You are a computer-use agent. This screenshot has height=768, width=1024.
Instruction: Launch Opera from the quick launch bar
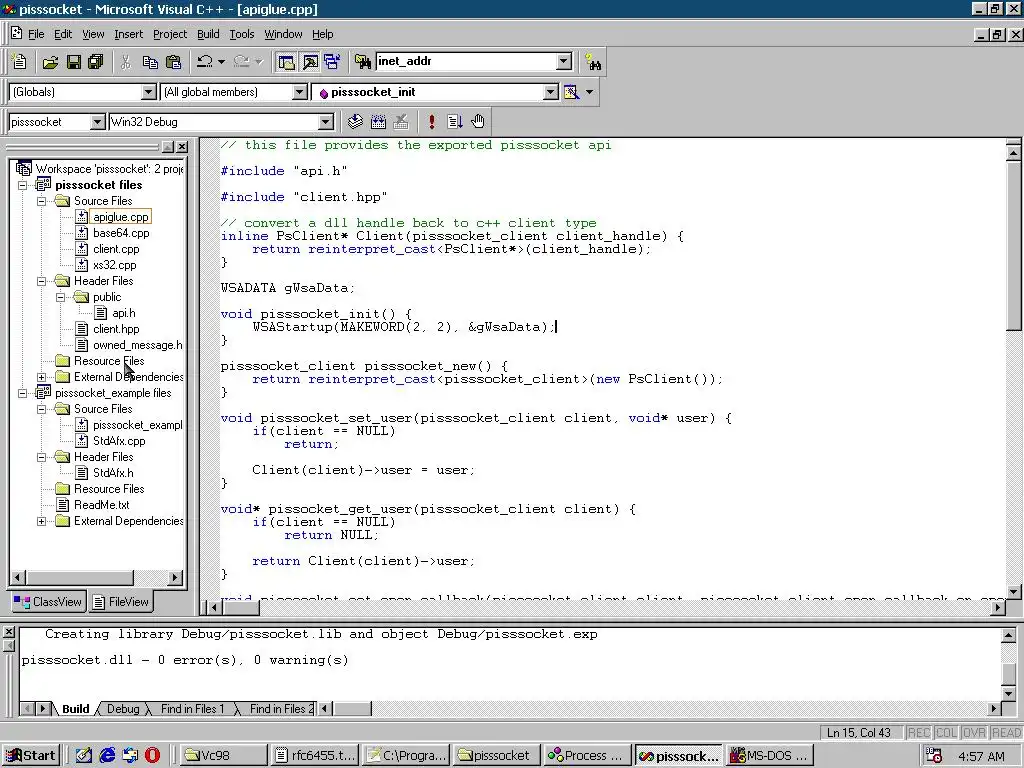click(x=152, y=756)
